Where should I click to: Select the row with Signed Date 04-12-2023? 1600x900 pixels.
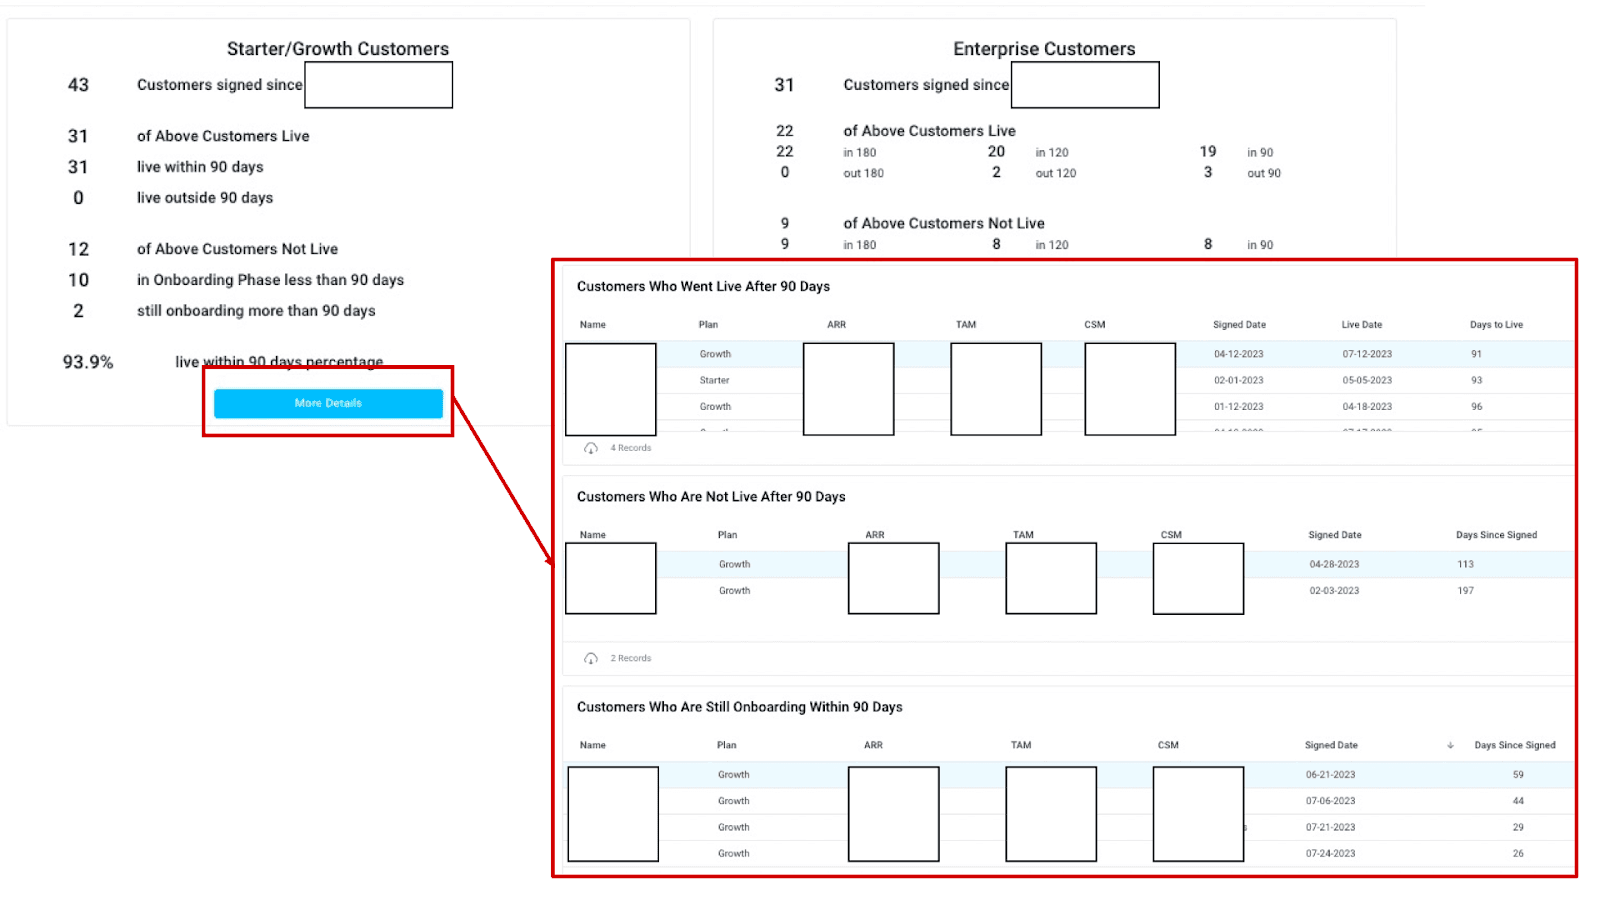pos(1238,354)
